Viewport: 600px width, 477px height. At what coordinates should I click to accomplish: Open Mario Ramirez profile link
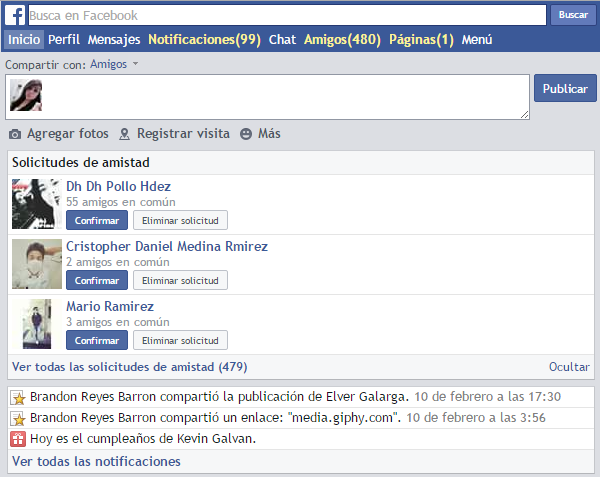pos(110,306)
